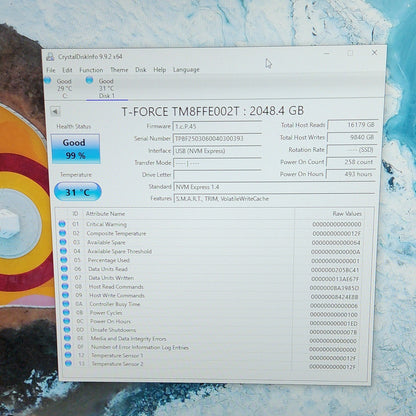The width and height of the screenshot is (416, 416).
Task: Click the Standard field NVM Express 1.4
Action: tap(275, 187)
